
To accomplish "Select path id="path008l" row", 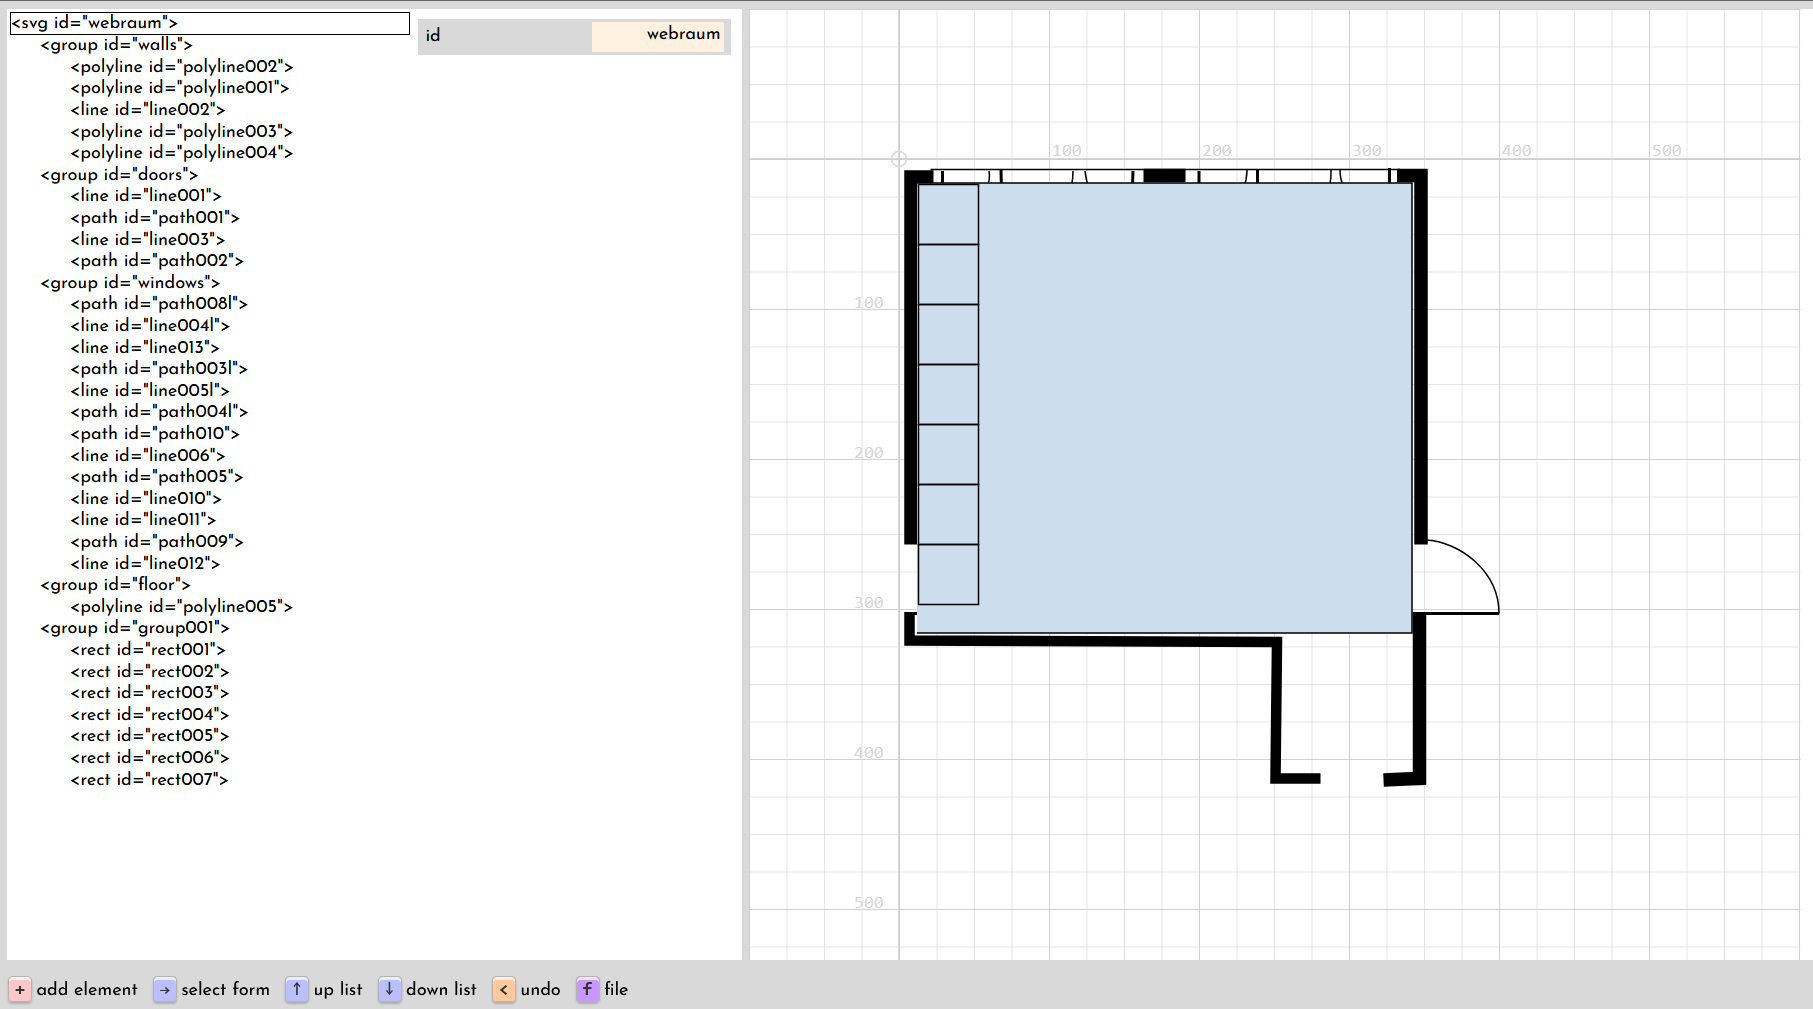I will [159, 304].
